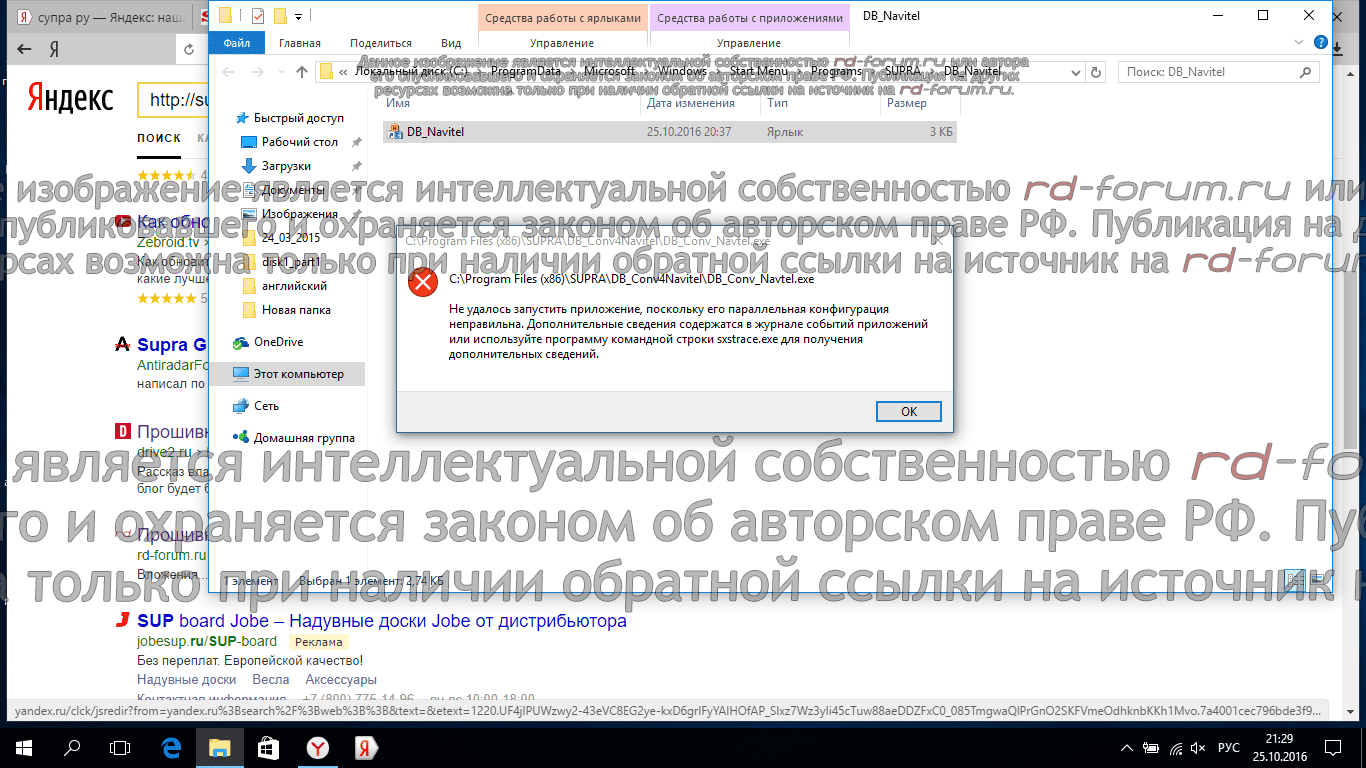The height and width of the screenshot is (768, 1366).
Task: Sort by the Размер column header
Action: click(x=906, y=103)
